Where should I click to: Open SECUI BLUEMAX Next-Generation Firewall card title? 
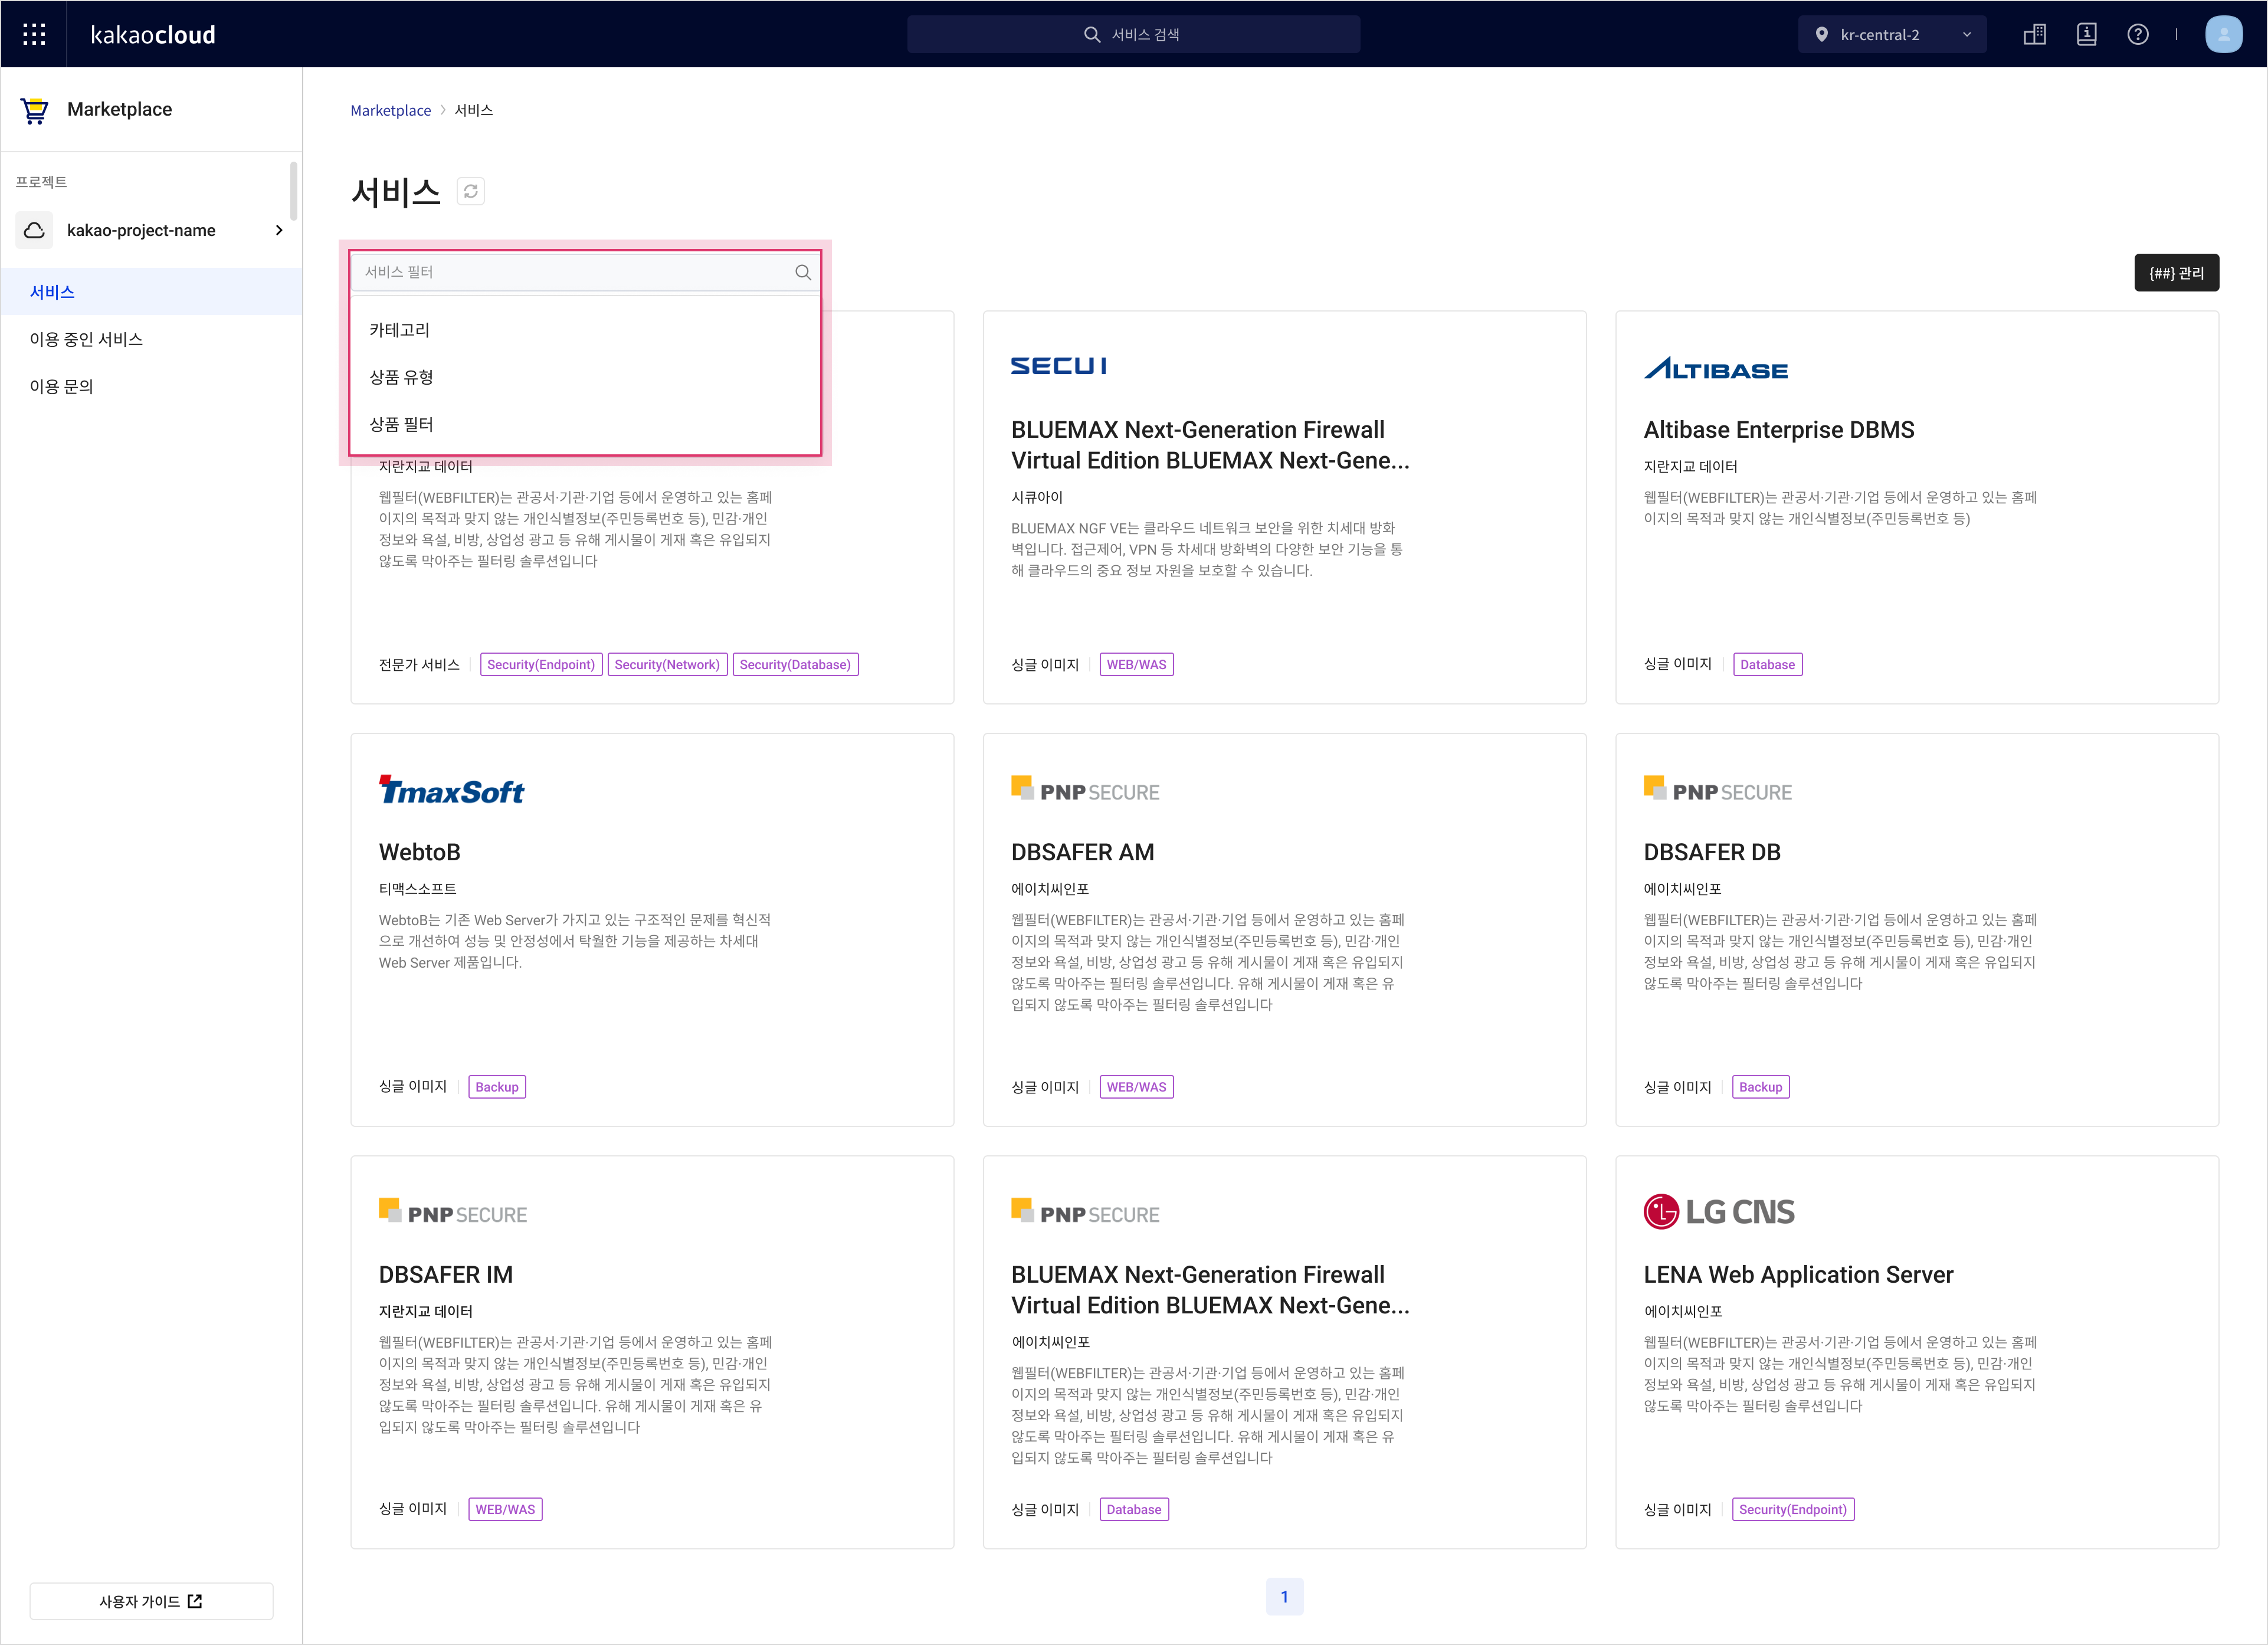1210,445
